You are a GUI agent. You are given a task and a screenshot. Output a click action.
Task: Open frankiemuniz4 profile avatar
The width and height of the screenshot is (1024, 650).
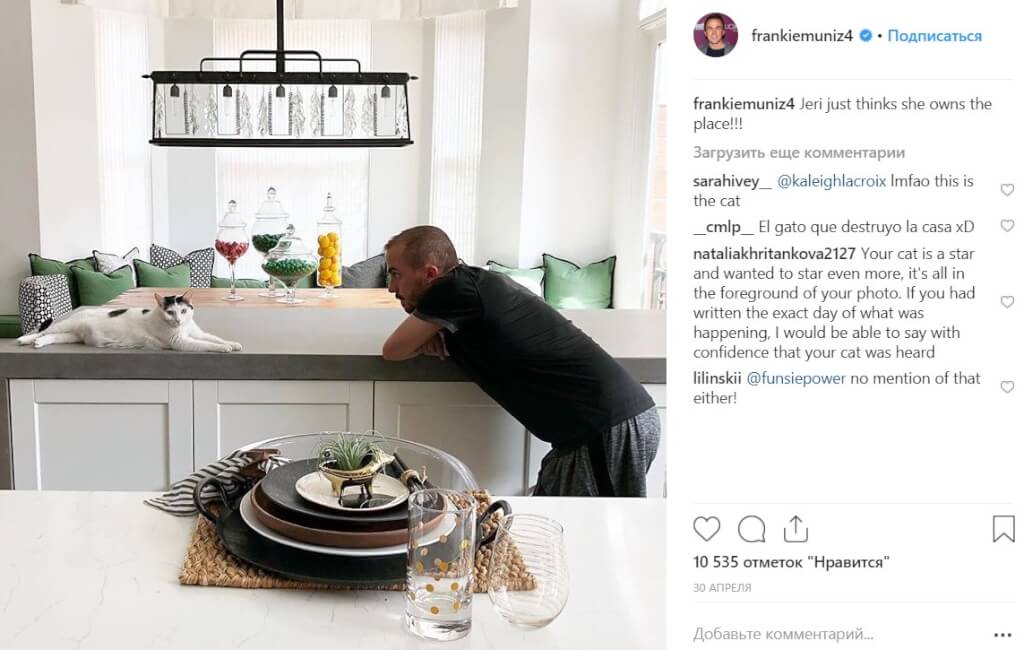click(x=716, y=35)
